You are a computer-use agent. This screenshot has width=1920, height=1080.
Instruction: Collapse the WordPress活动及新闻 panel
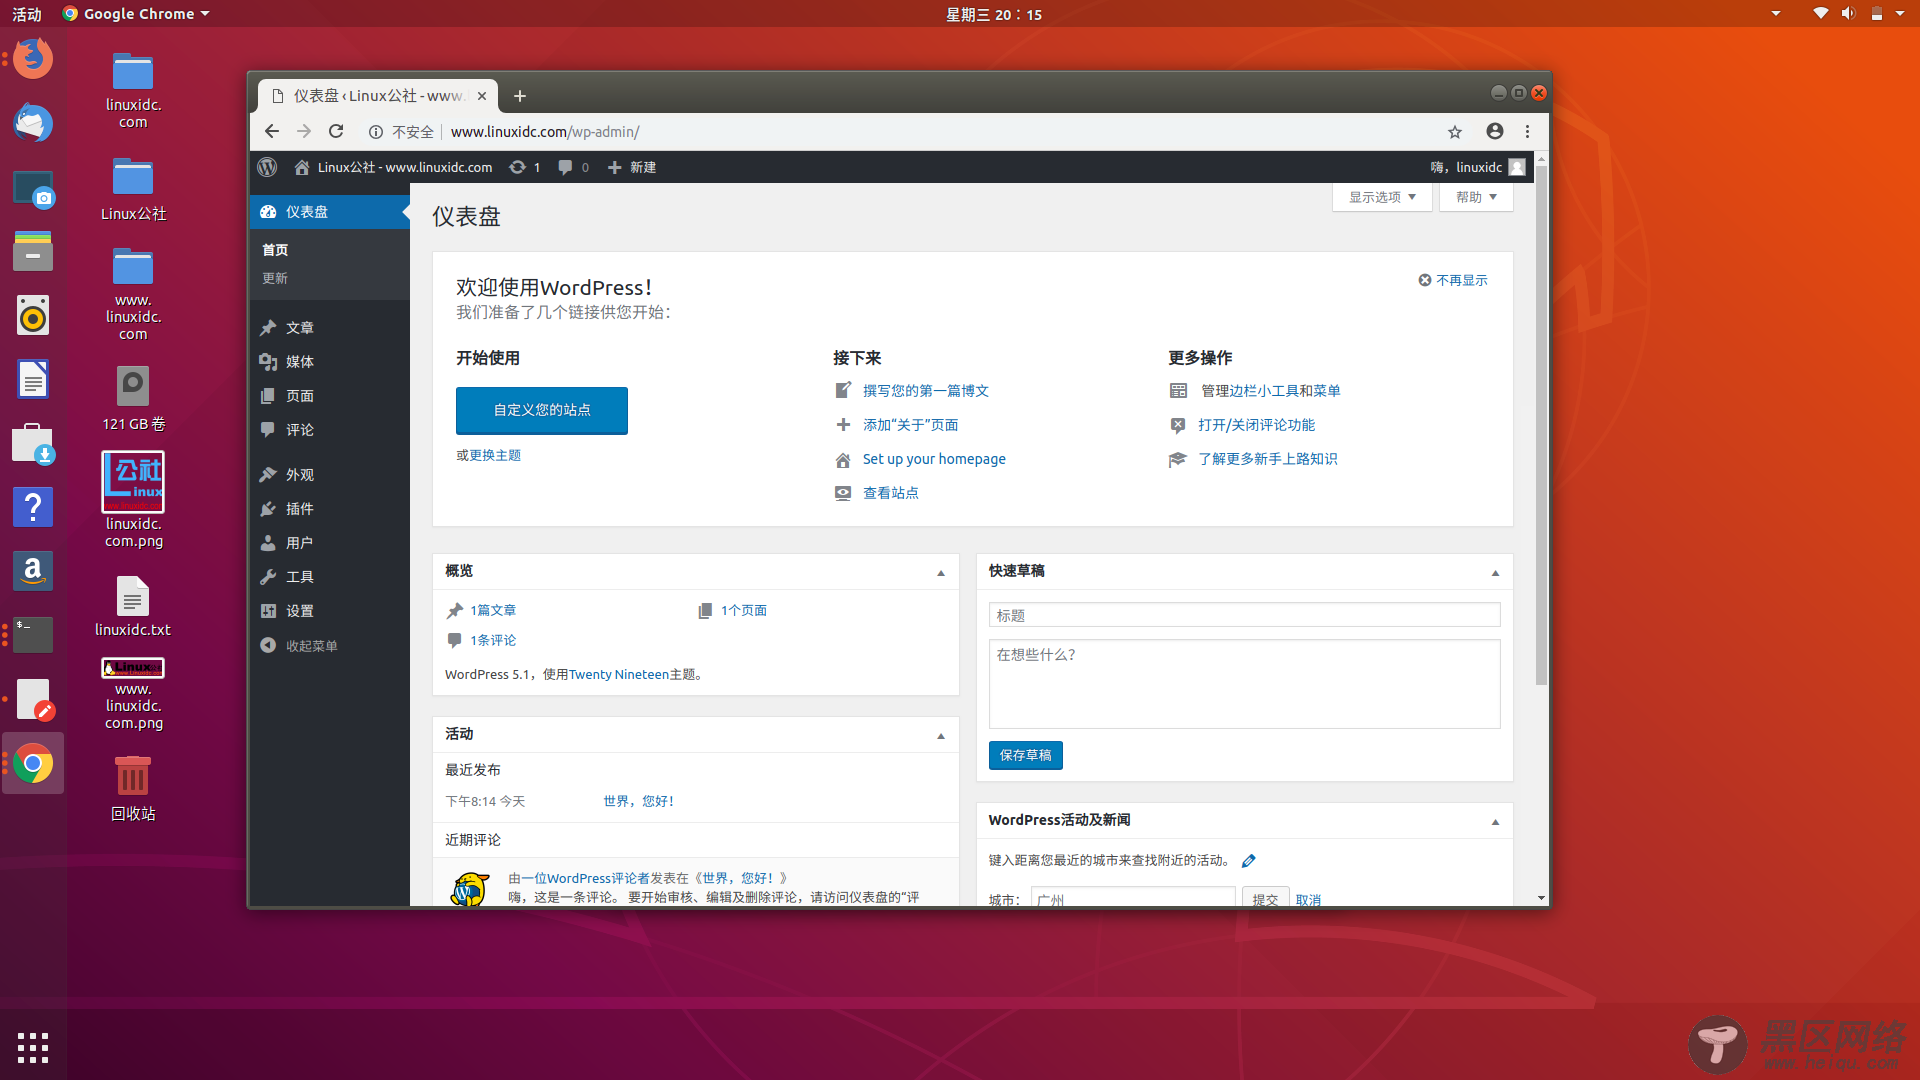(x=1495, y=822)
